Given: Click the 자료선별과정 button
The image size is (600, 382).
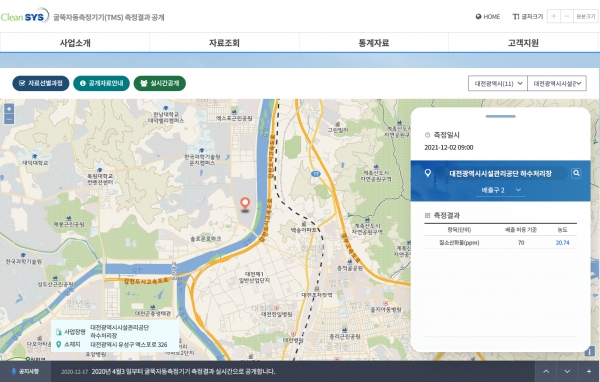Looking at the screenshot, I should [41, 83].
